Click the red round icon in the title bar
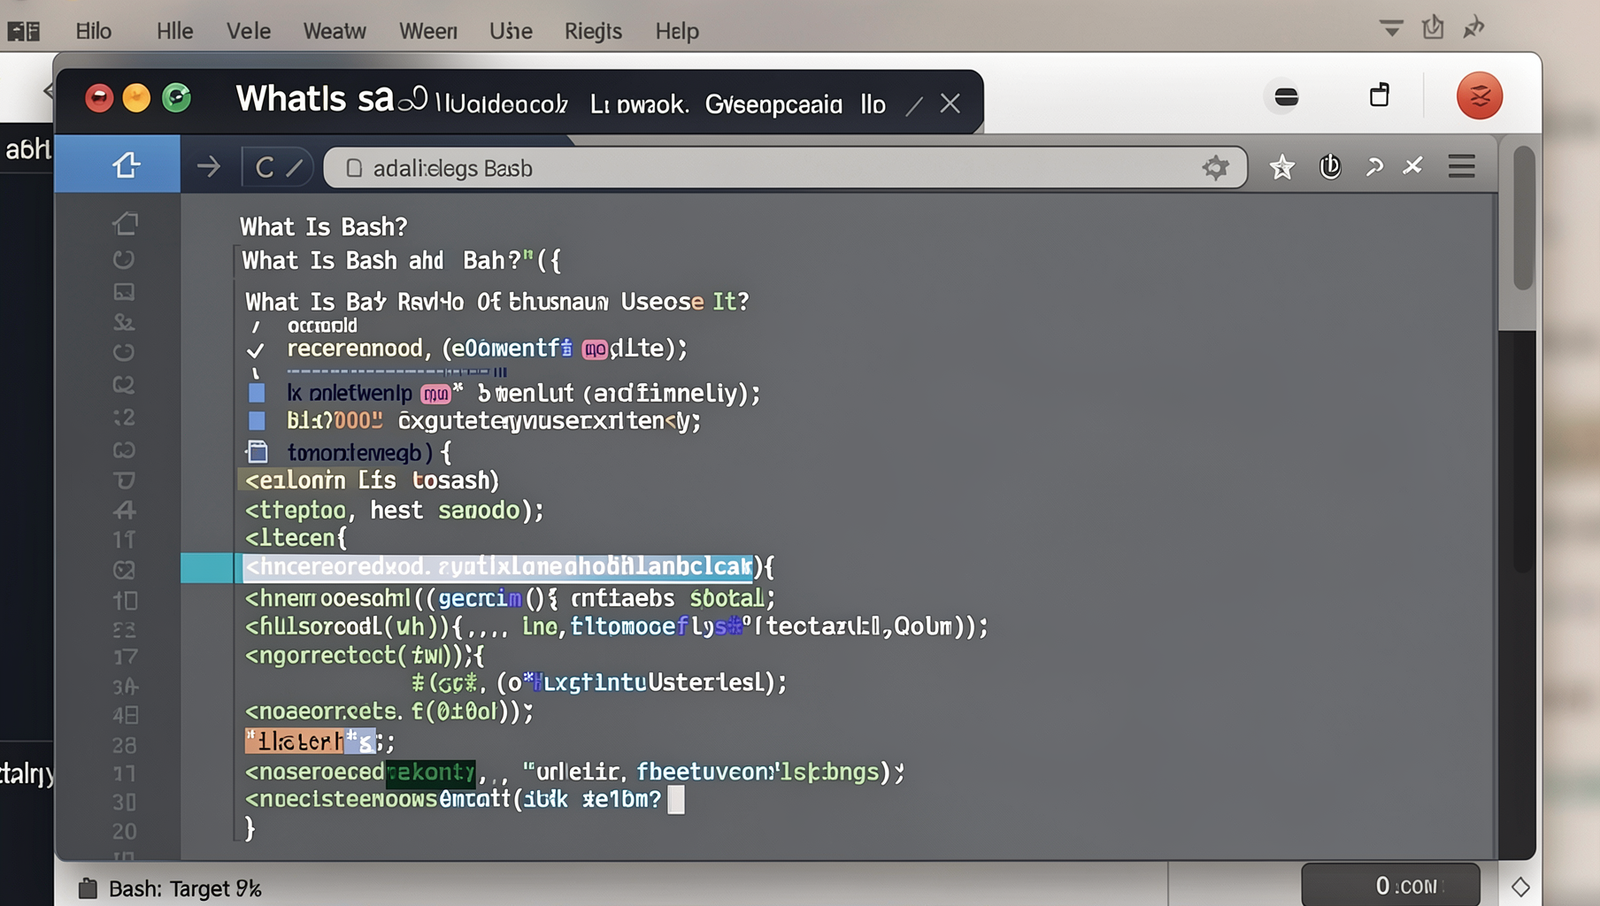Screen dimensions: 1600x906 coord(1479,96)
